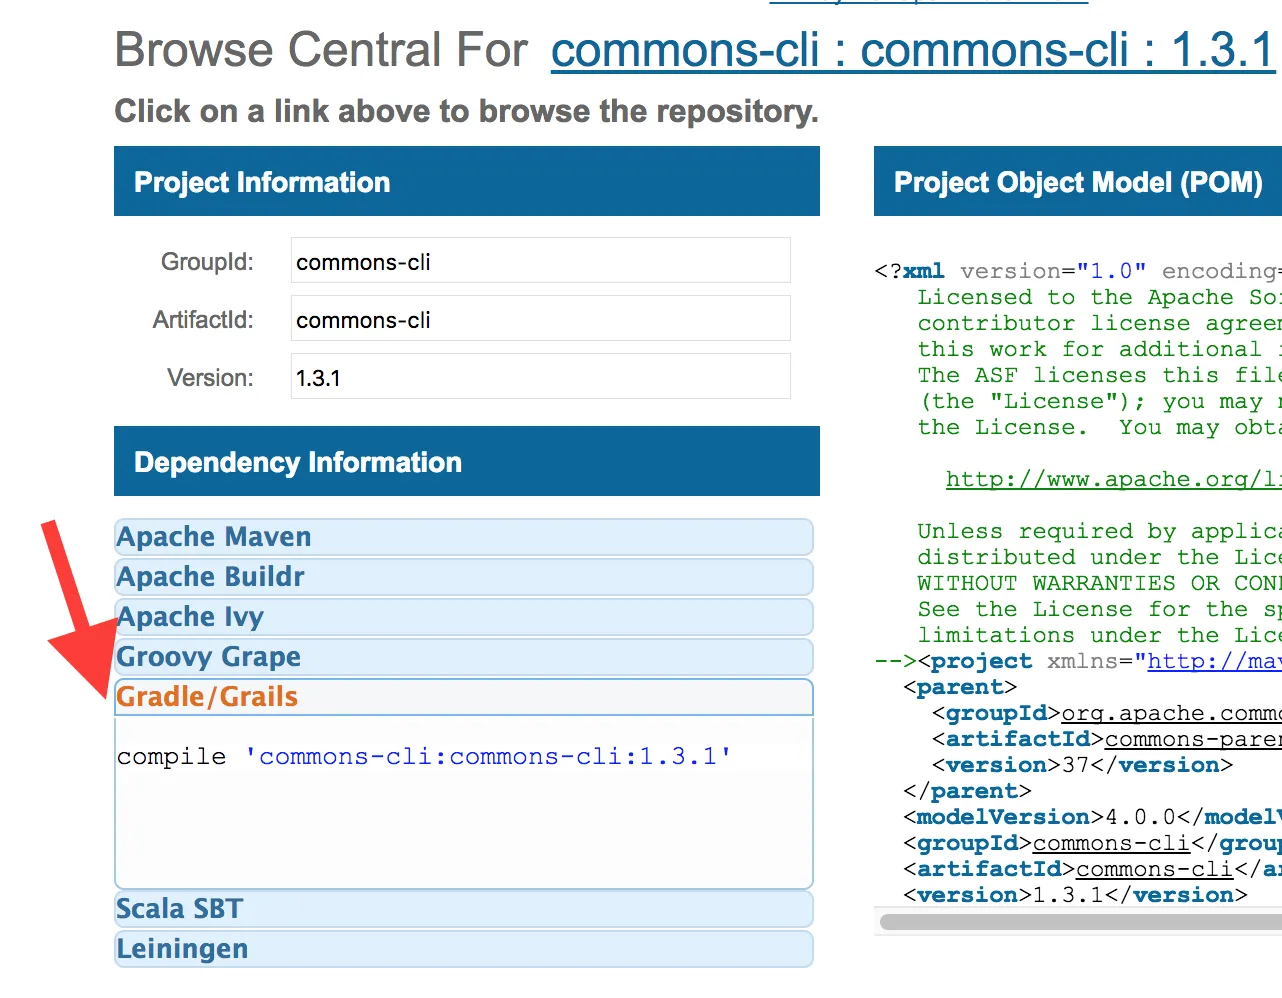The width and height of the screenshot is (1282, 998).
Task: Click the commons-cli groupId link in POM
Action: (x=1110, y=844)
